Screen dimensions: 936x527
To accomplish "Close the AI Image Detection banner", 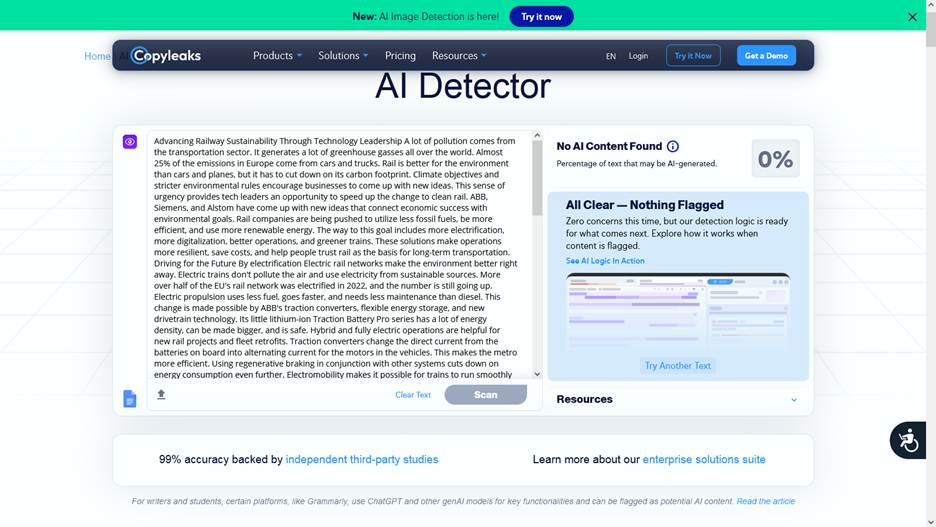I will point(912,17).
